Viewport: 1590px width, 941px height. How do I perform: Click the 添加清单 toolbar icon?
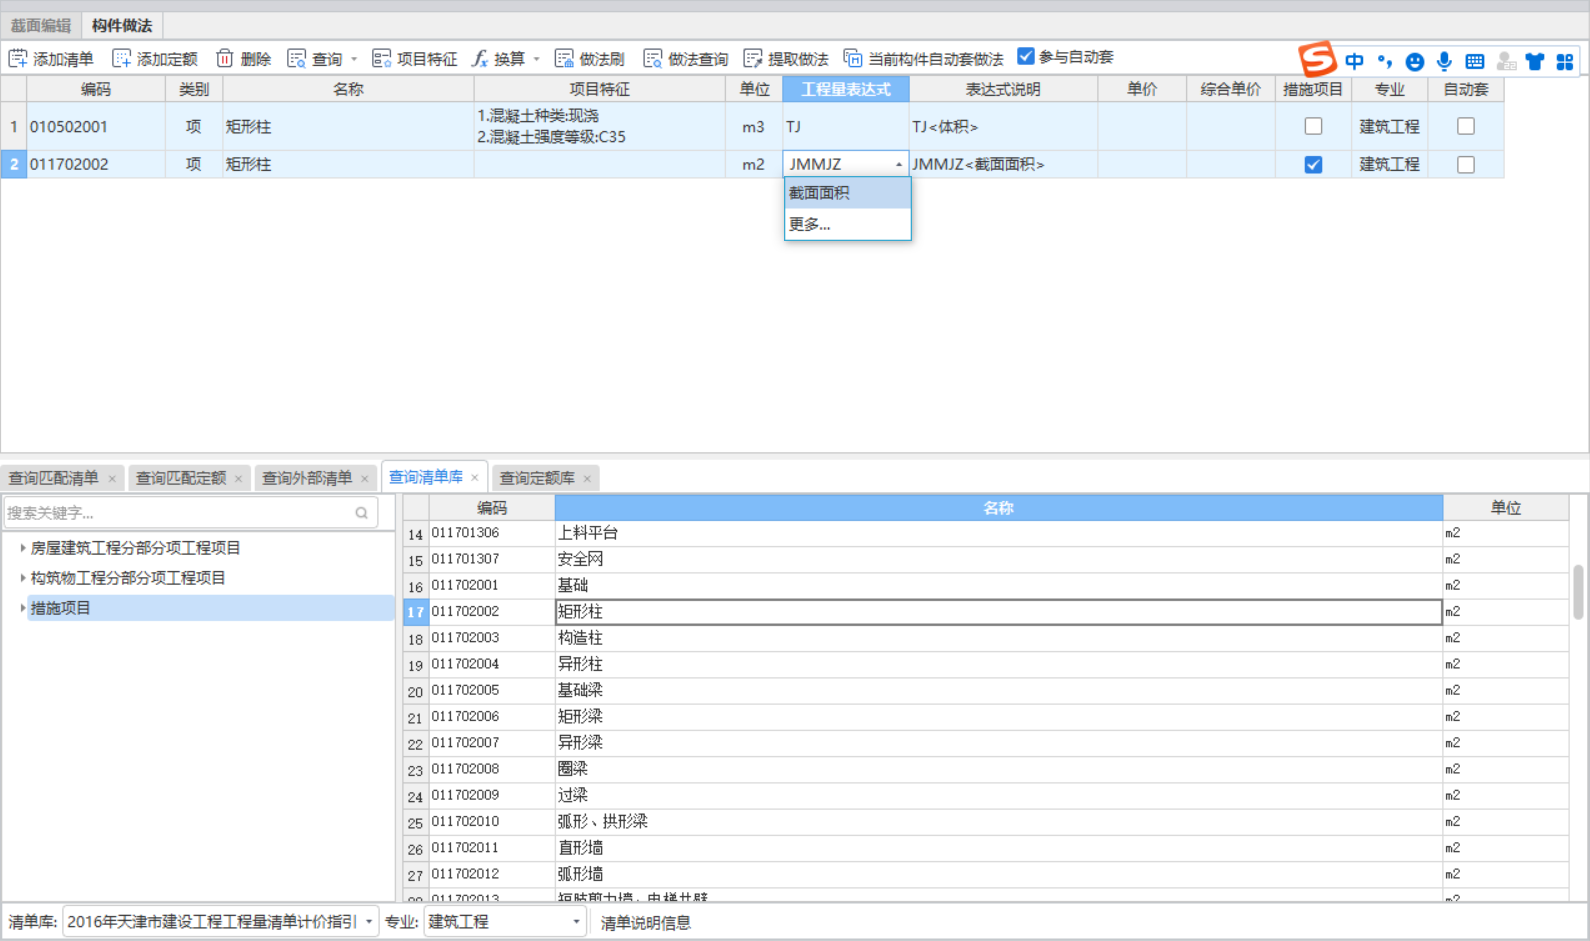click(18, 59)
